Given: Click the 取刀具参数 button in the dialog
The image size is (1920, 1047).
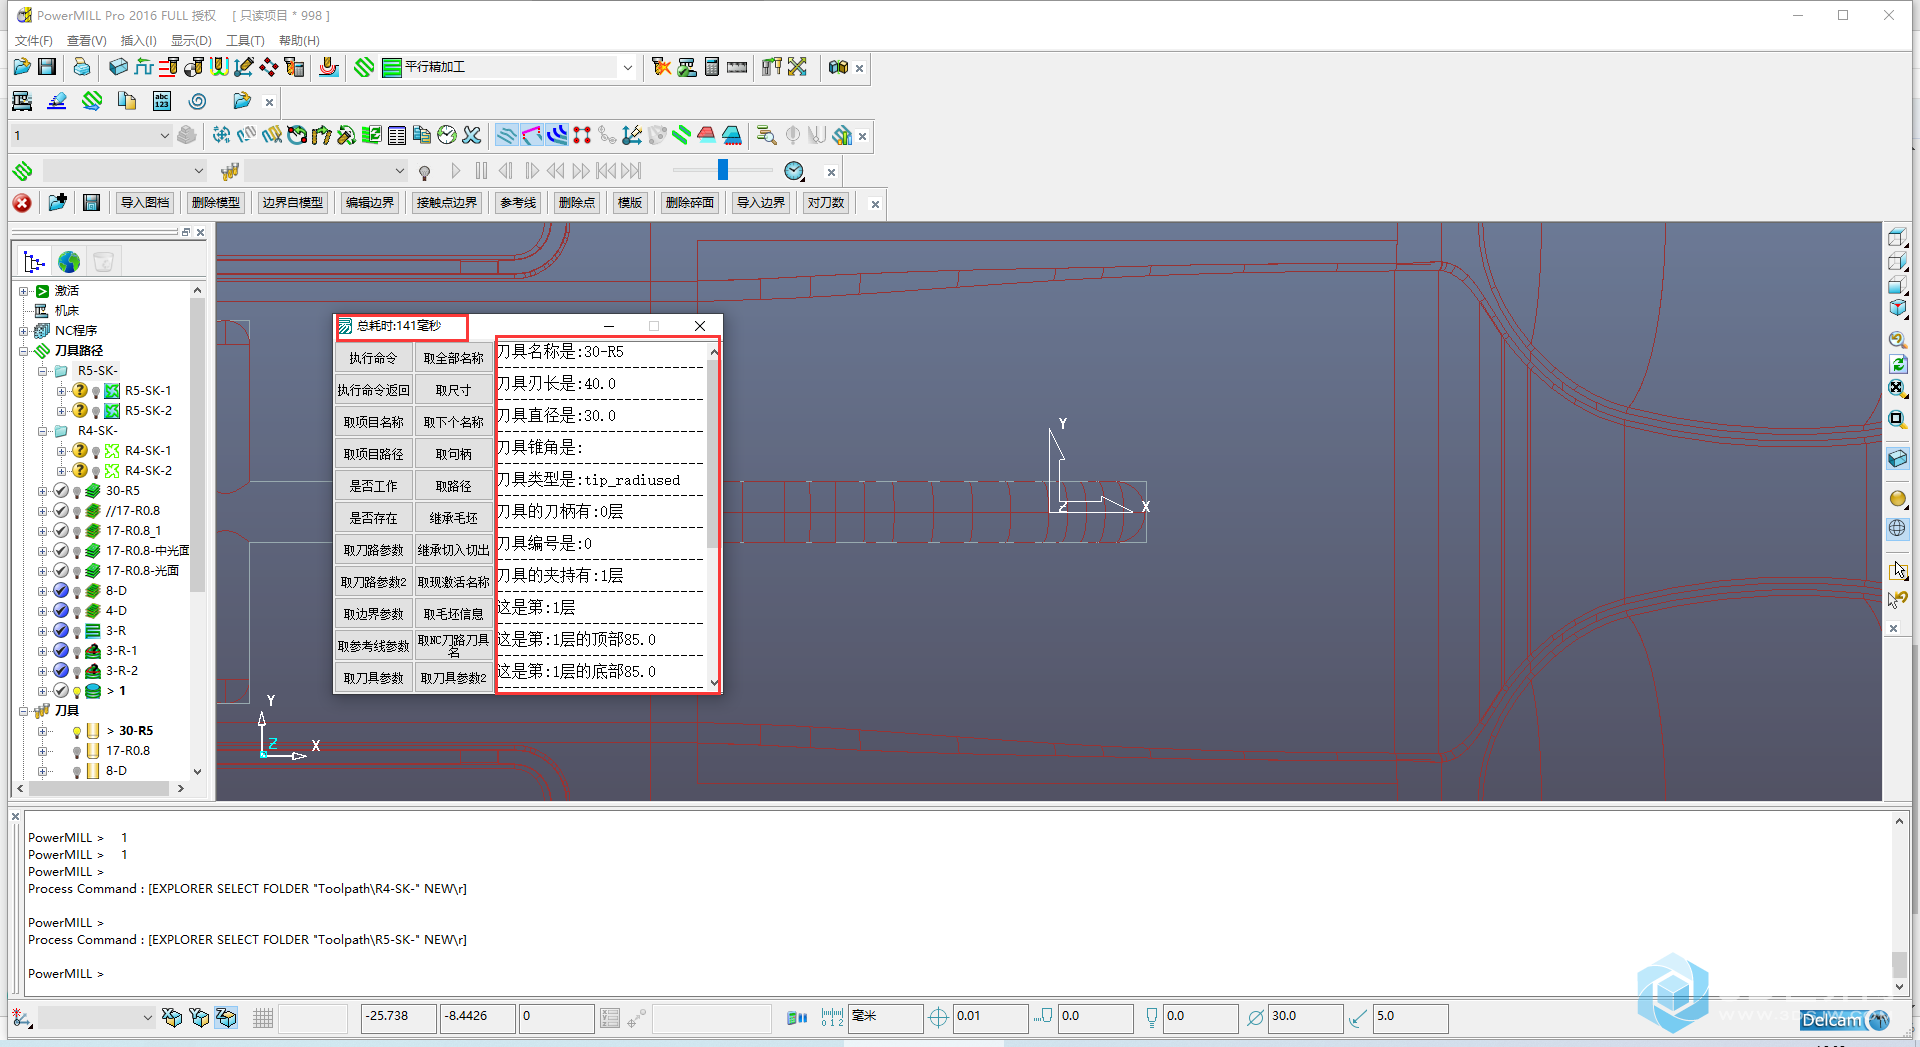Looking at the screenshot, I should (373, 678).
